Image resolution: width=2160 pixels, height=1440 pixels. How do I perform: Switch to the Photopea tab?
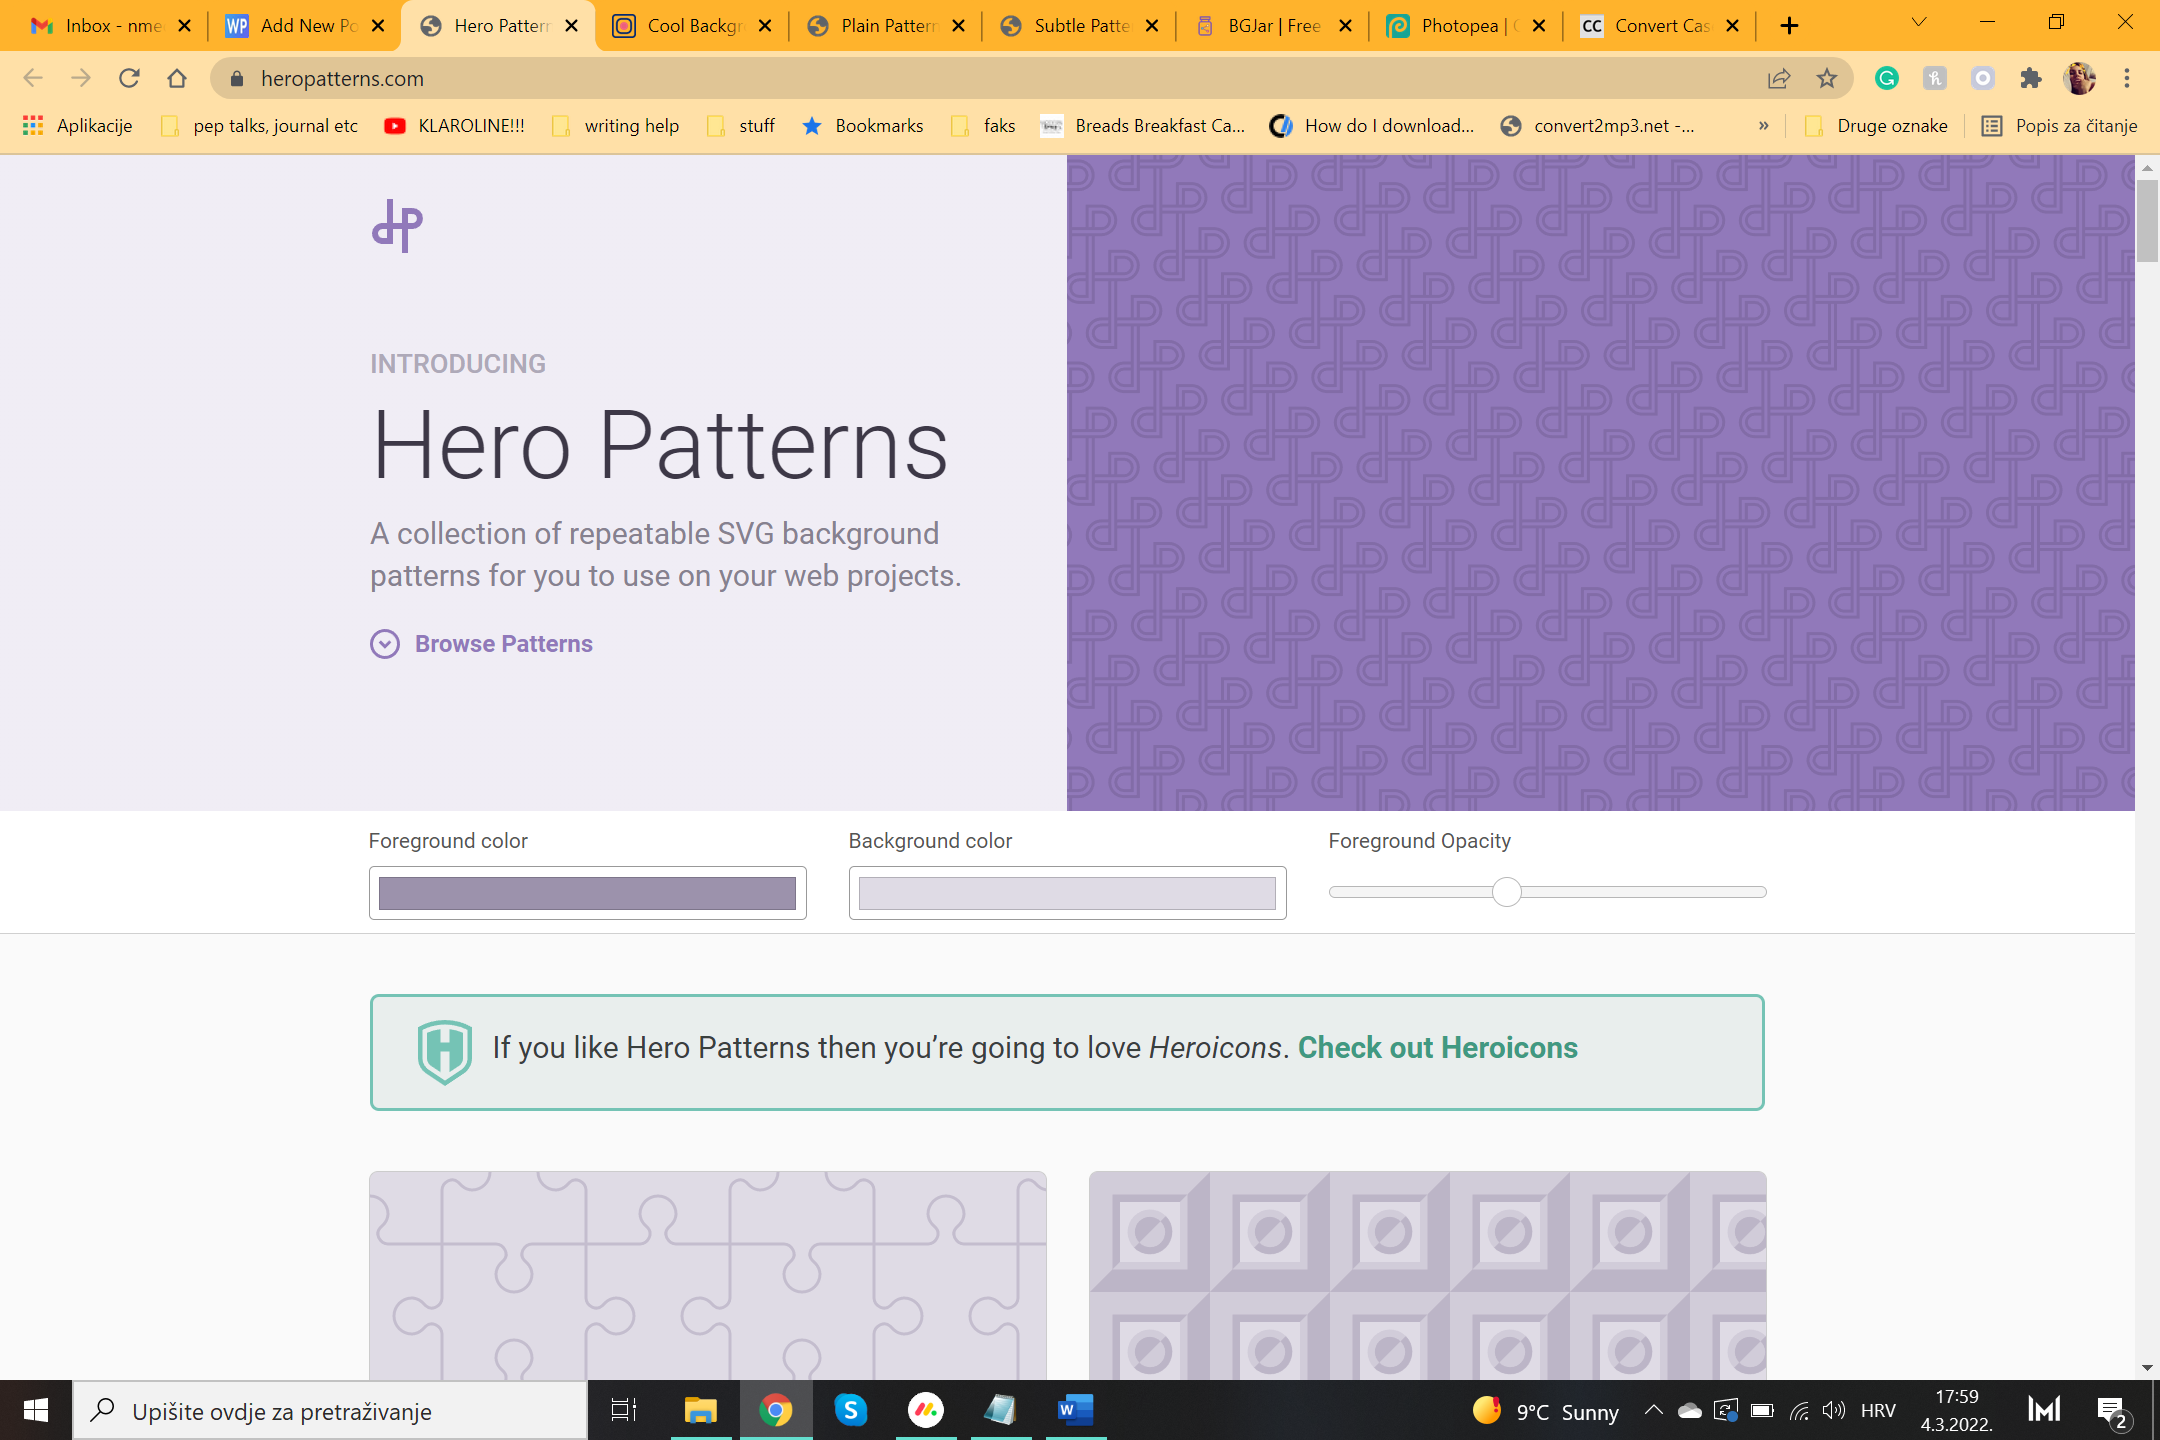(1459, 26)
